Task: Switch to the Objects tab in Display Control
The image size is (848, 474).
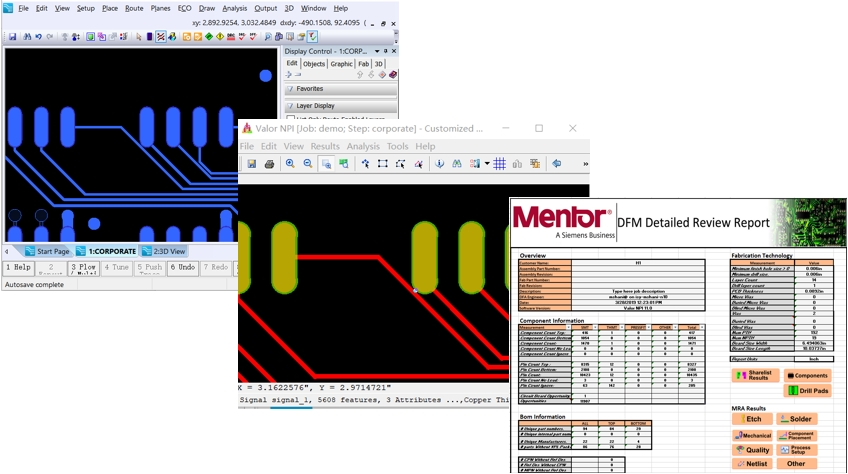Action: pyautogui.click(x=314, y=64)
